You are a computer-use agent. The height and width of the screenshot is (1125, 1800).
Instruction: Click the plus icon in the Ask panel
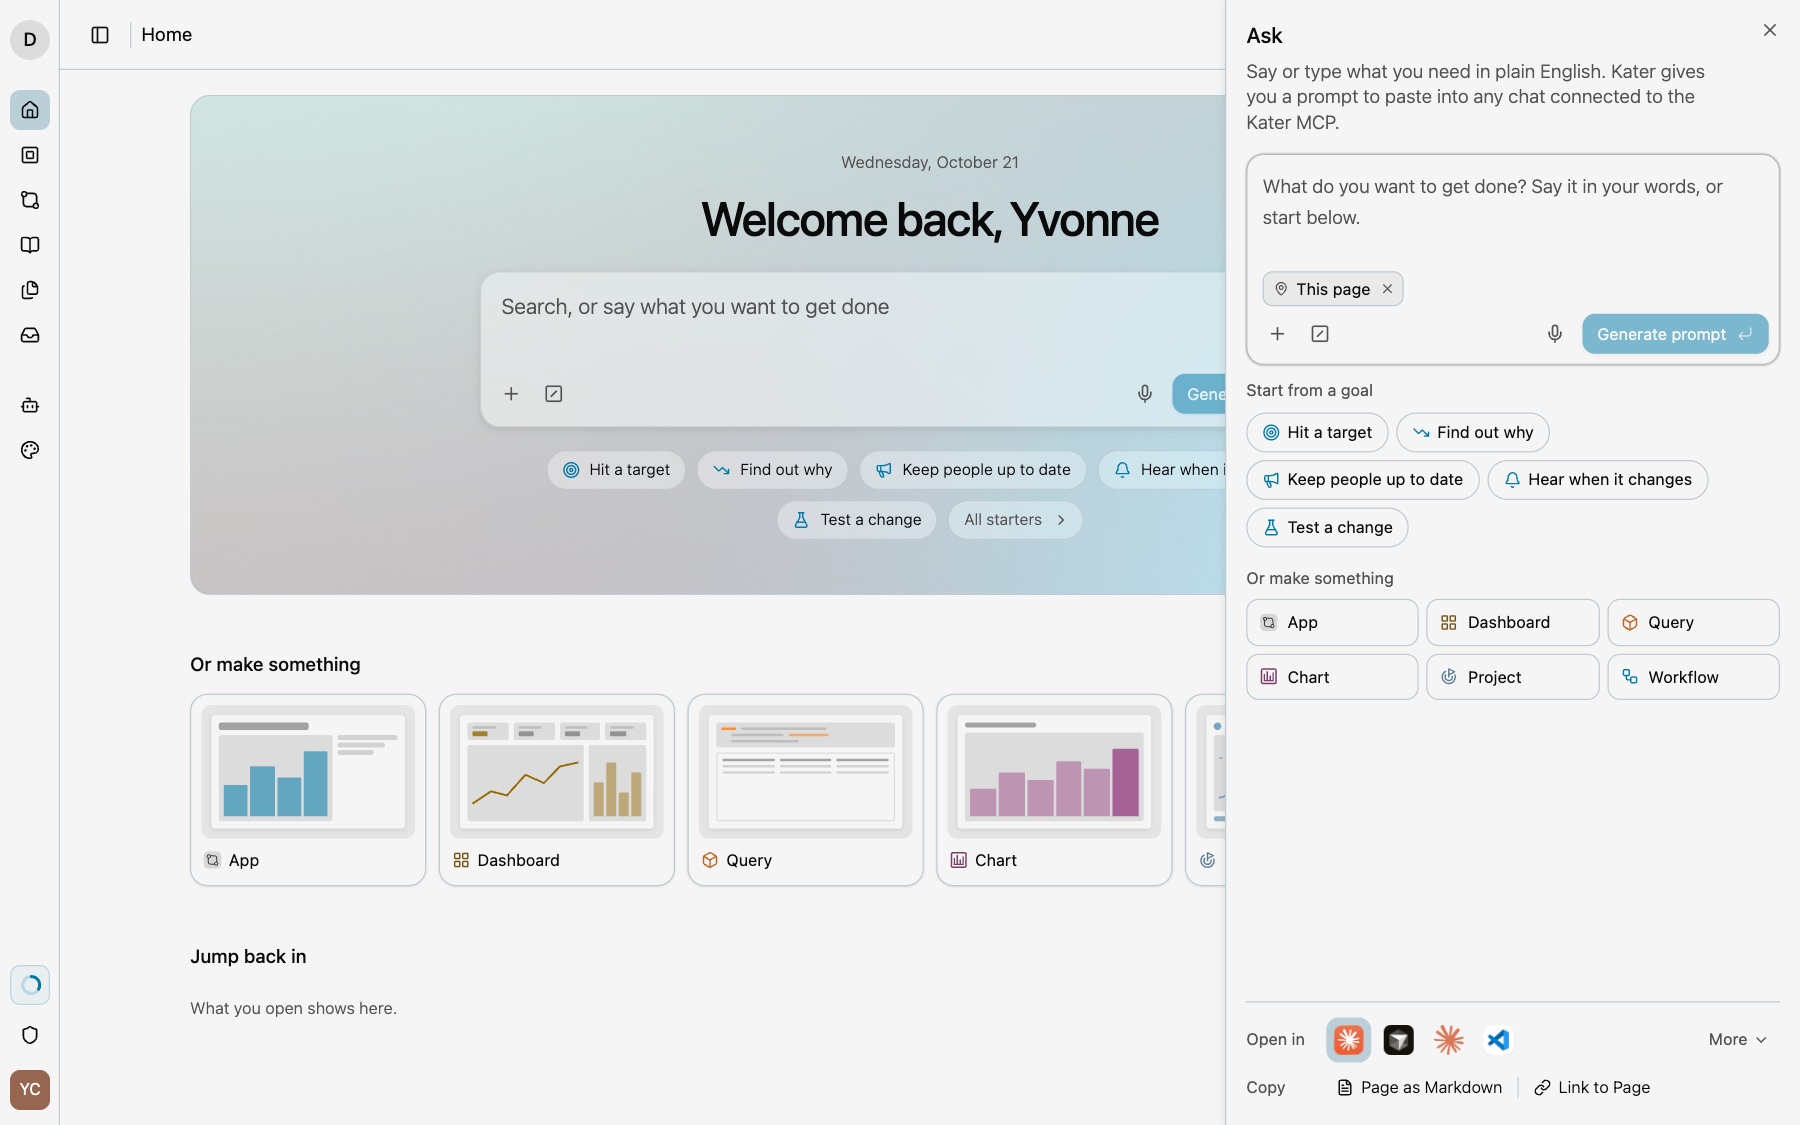[1277, 334]
